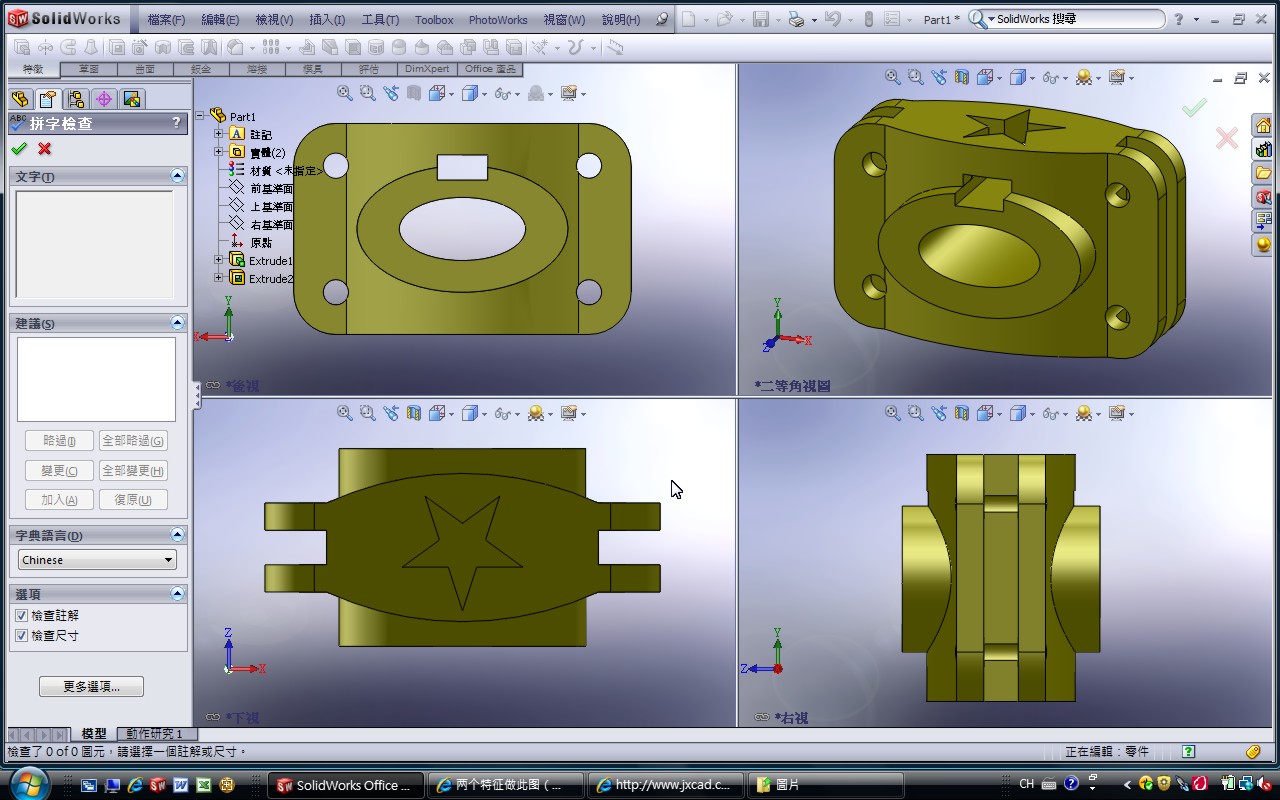1280x800 pixels.
Task: Click the confirmation corner red X
Action: [1226, 138]
